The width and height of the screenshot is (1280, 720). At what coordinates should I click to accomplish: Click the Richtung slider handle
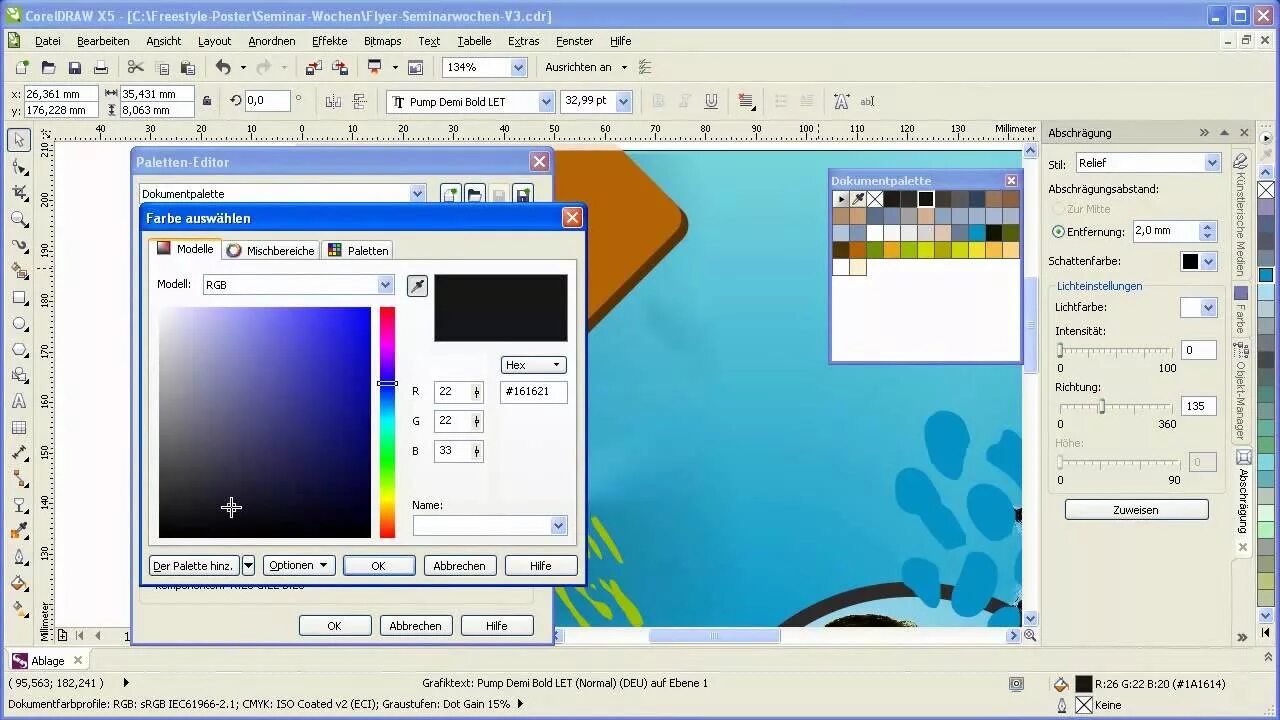pos(1102,406)
